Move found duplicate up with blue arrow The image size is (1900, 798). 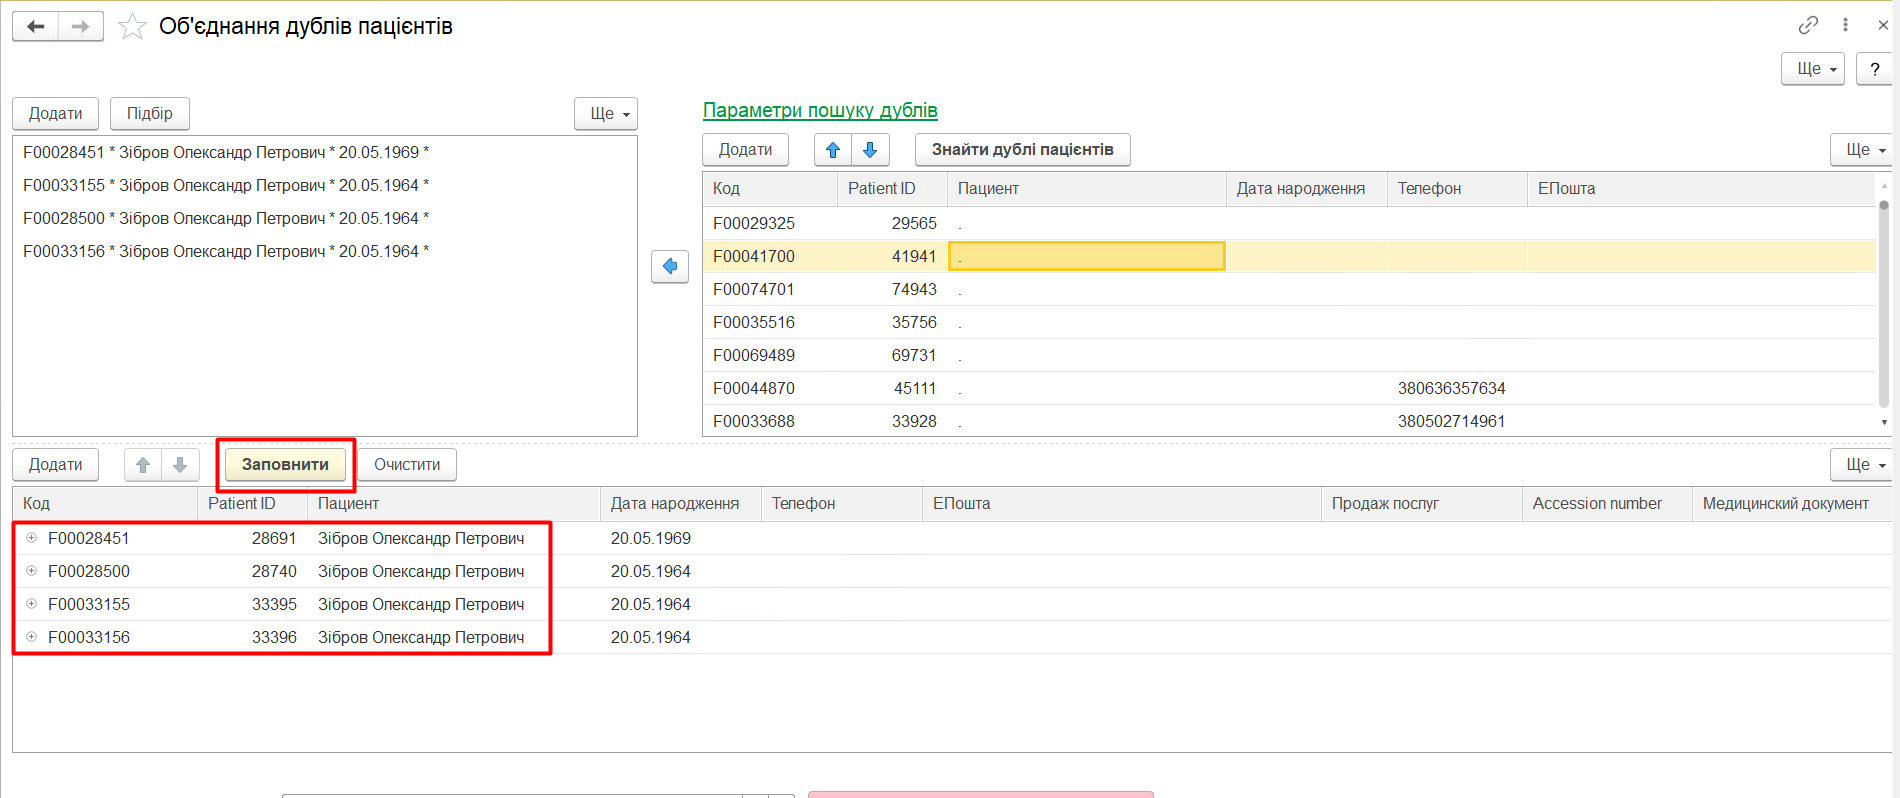click(x=833, y=150)
